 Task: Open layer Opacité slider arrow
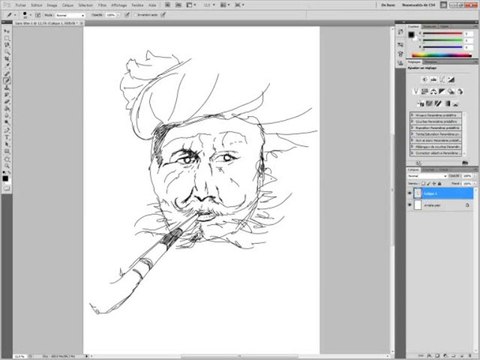pos(474,176)
